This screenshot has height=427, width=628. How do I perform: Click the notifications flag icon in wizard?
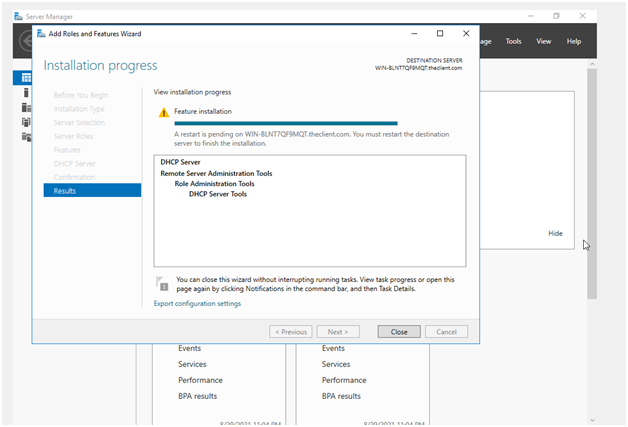pyautogui.click(x=162, y=284)
